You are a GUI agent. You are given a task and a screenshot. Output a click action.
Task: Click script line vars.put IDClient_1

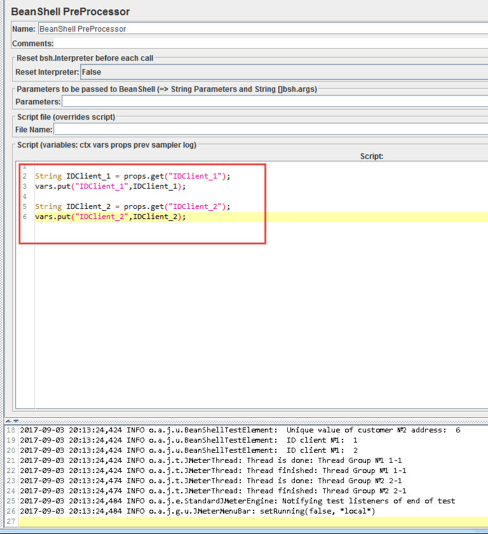(x=110, y=186)
